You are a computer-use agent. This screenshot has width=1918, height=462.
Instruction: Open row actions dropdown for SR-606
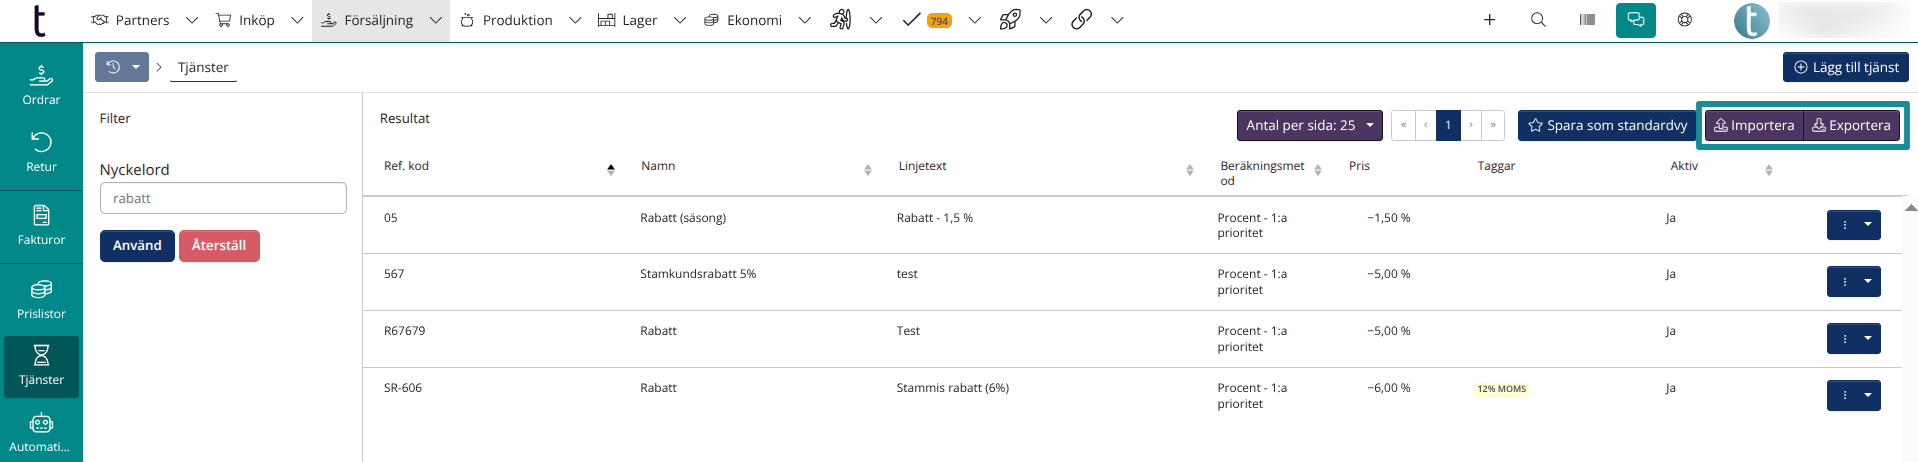(x=1867, y=395)
